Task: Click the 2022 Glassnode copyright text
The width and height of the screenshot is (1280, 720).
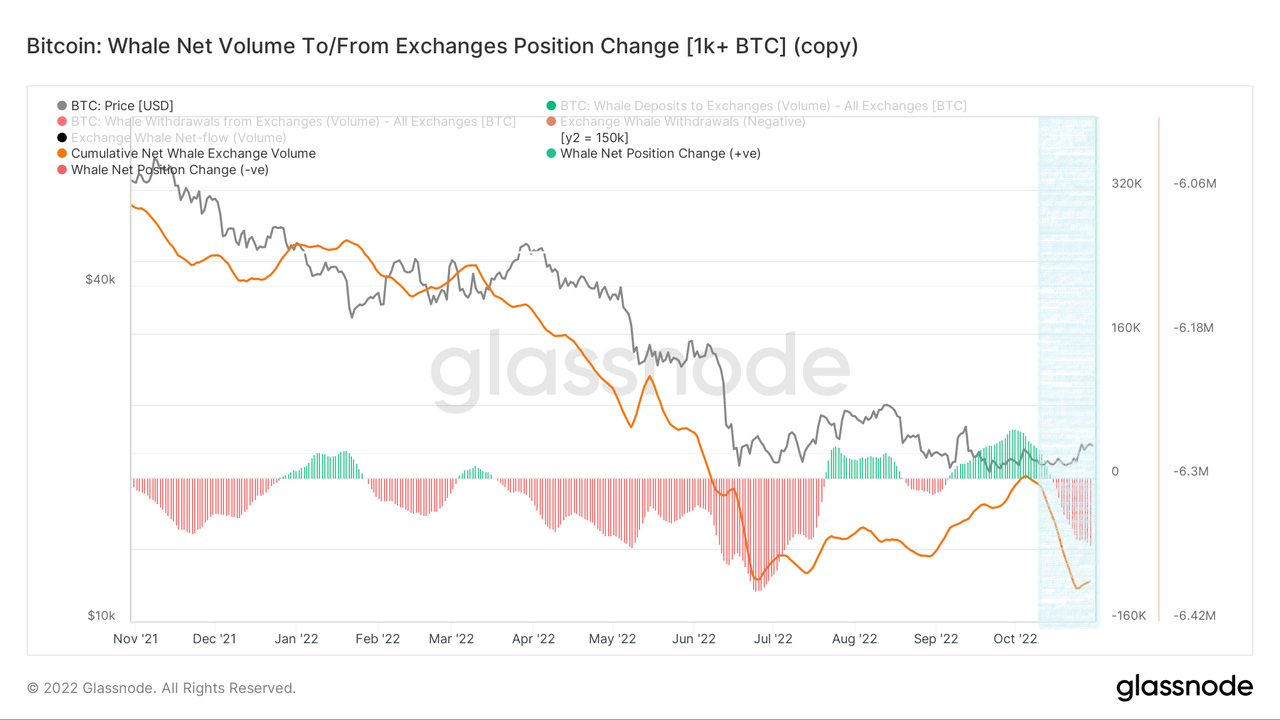Action: click(x=161, y=688)
